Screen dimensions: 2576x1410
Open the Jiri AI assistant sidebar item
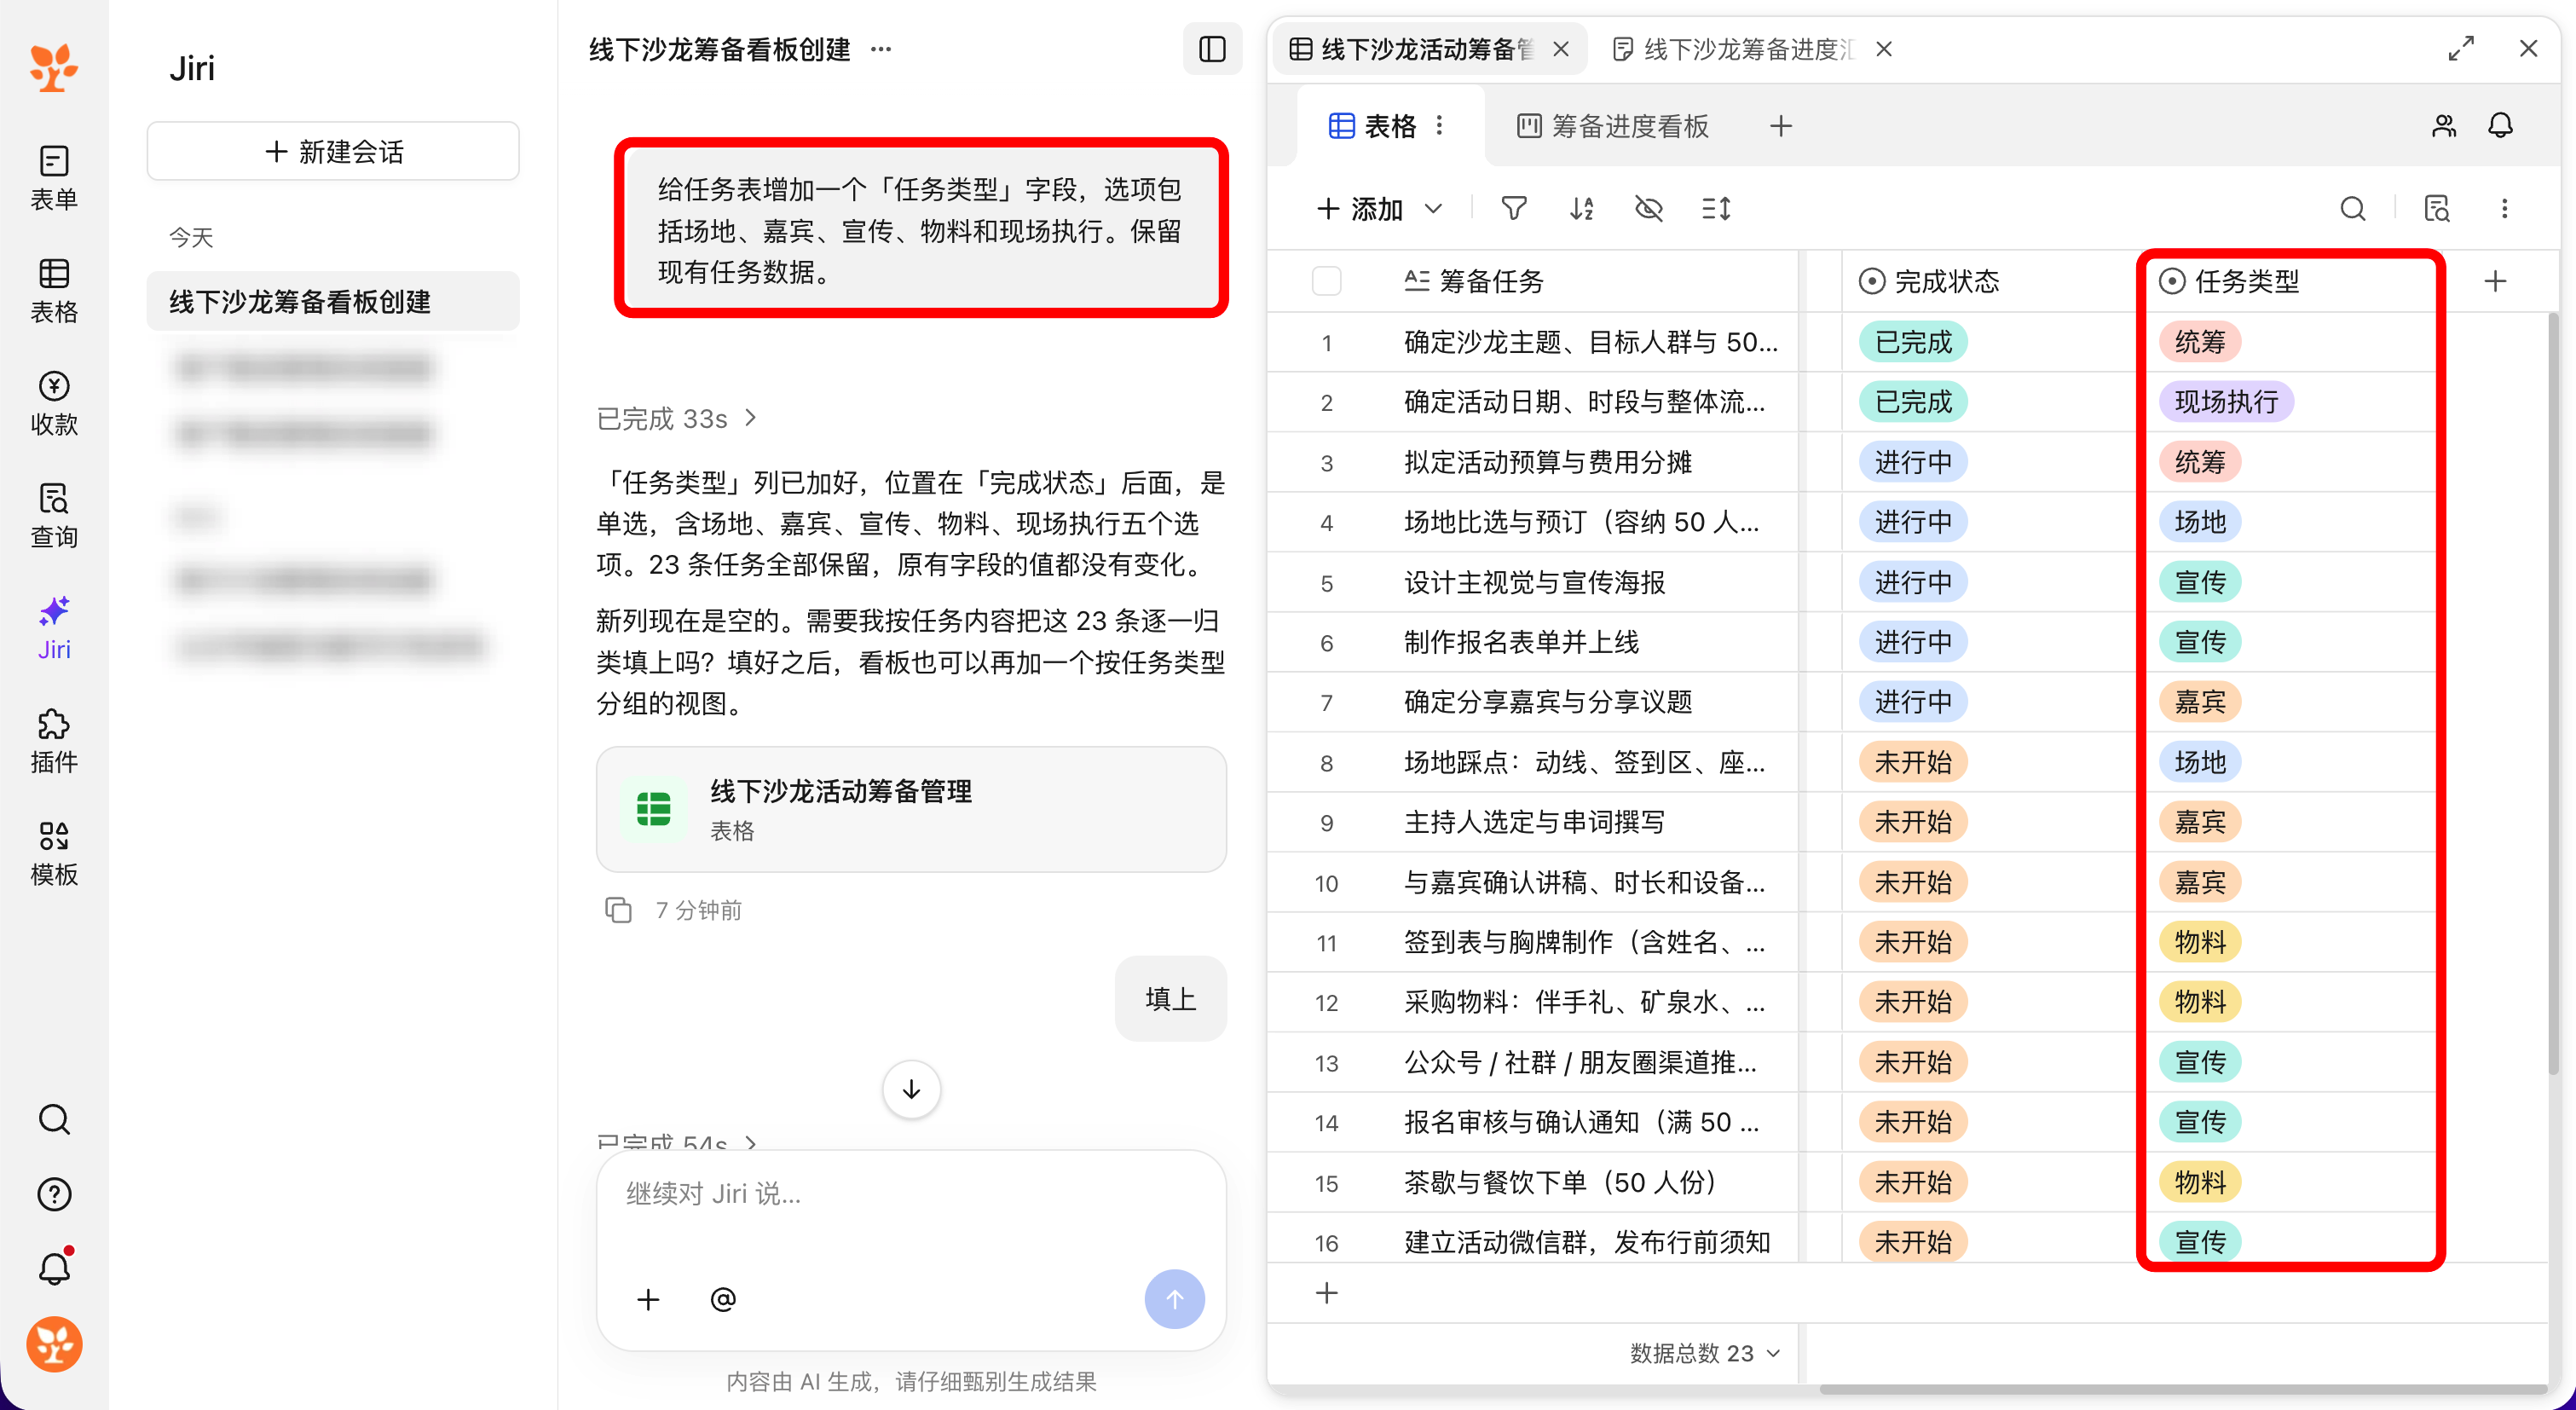tap(54, 628)
